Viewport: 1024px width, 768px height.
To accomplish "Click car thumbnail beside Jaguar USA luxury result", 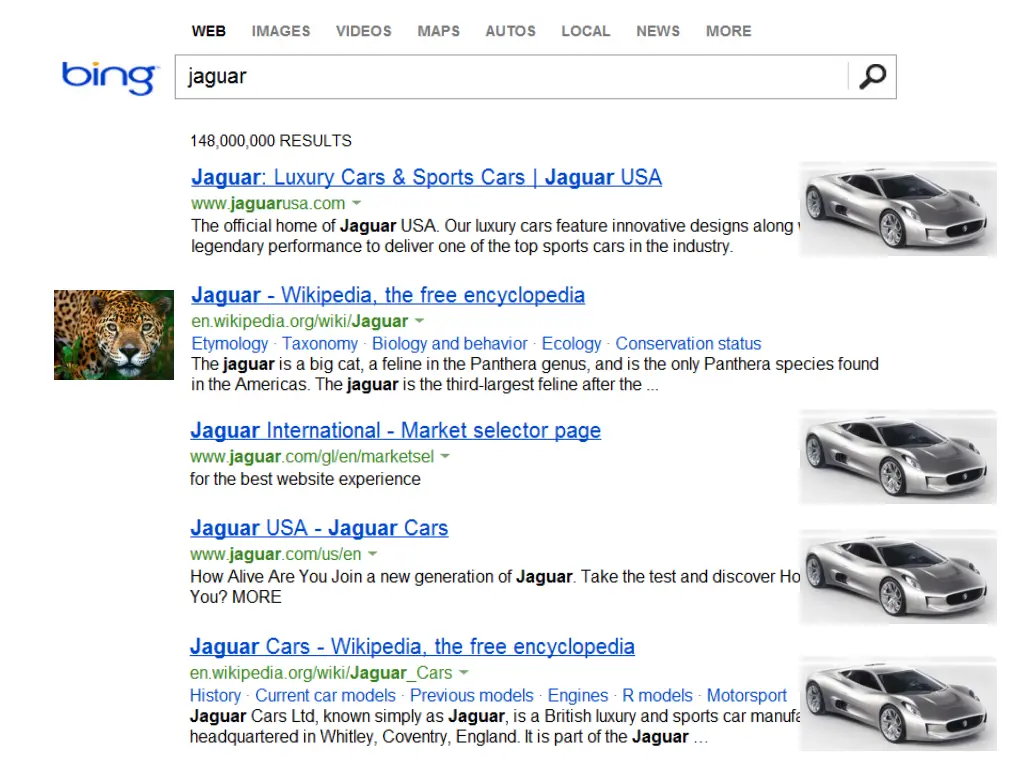I will coord(898,209).
